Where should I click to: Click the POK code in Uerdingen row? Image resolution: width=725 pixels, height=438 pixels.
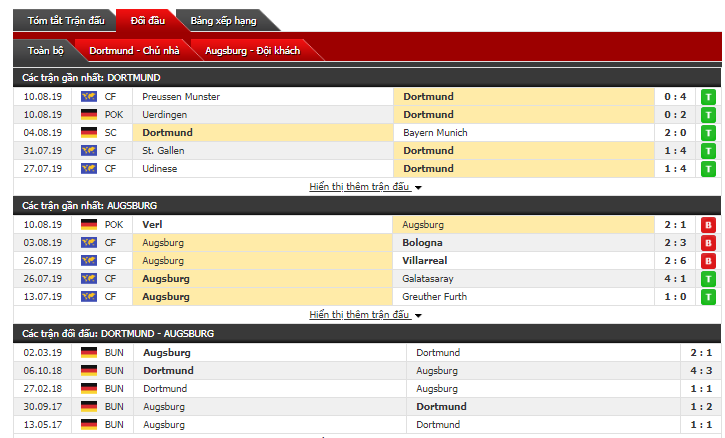click(114, 115)
